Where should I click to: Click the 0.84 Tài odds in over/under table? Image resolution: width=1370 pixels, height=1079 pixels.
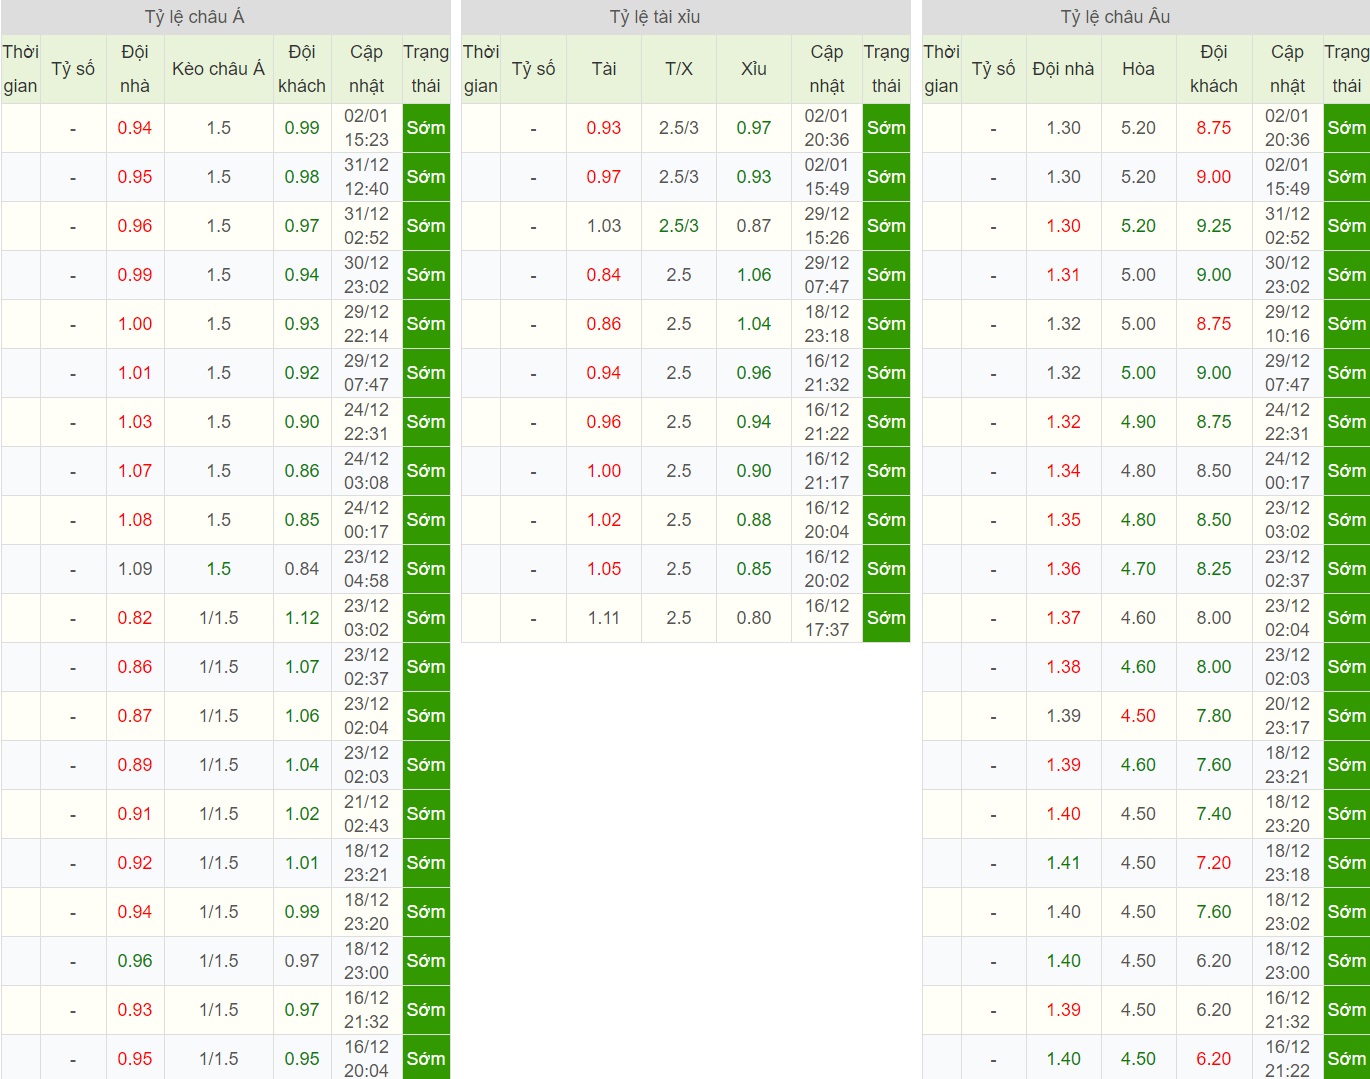604,275
